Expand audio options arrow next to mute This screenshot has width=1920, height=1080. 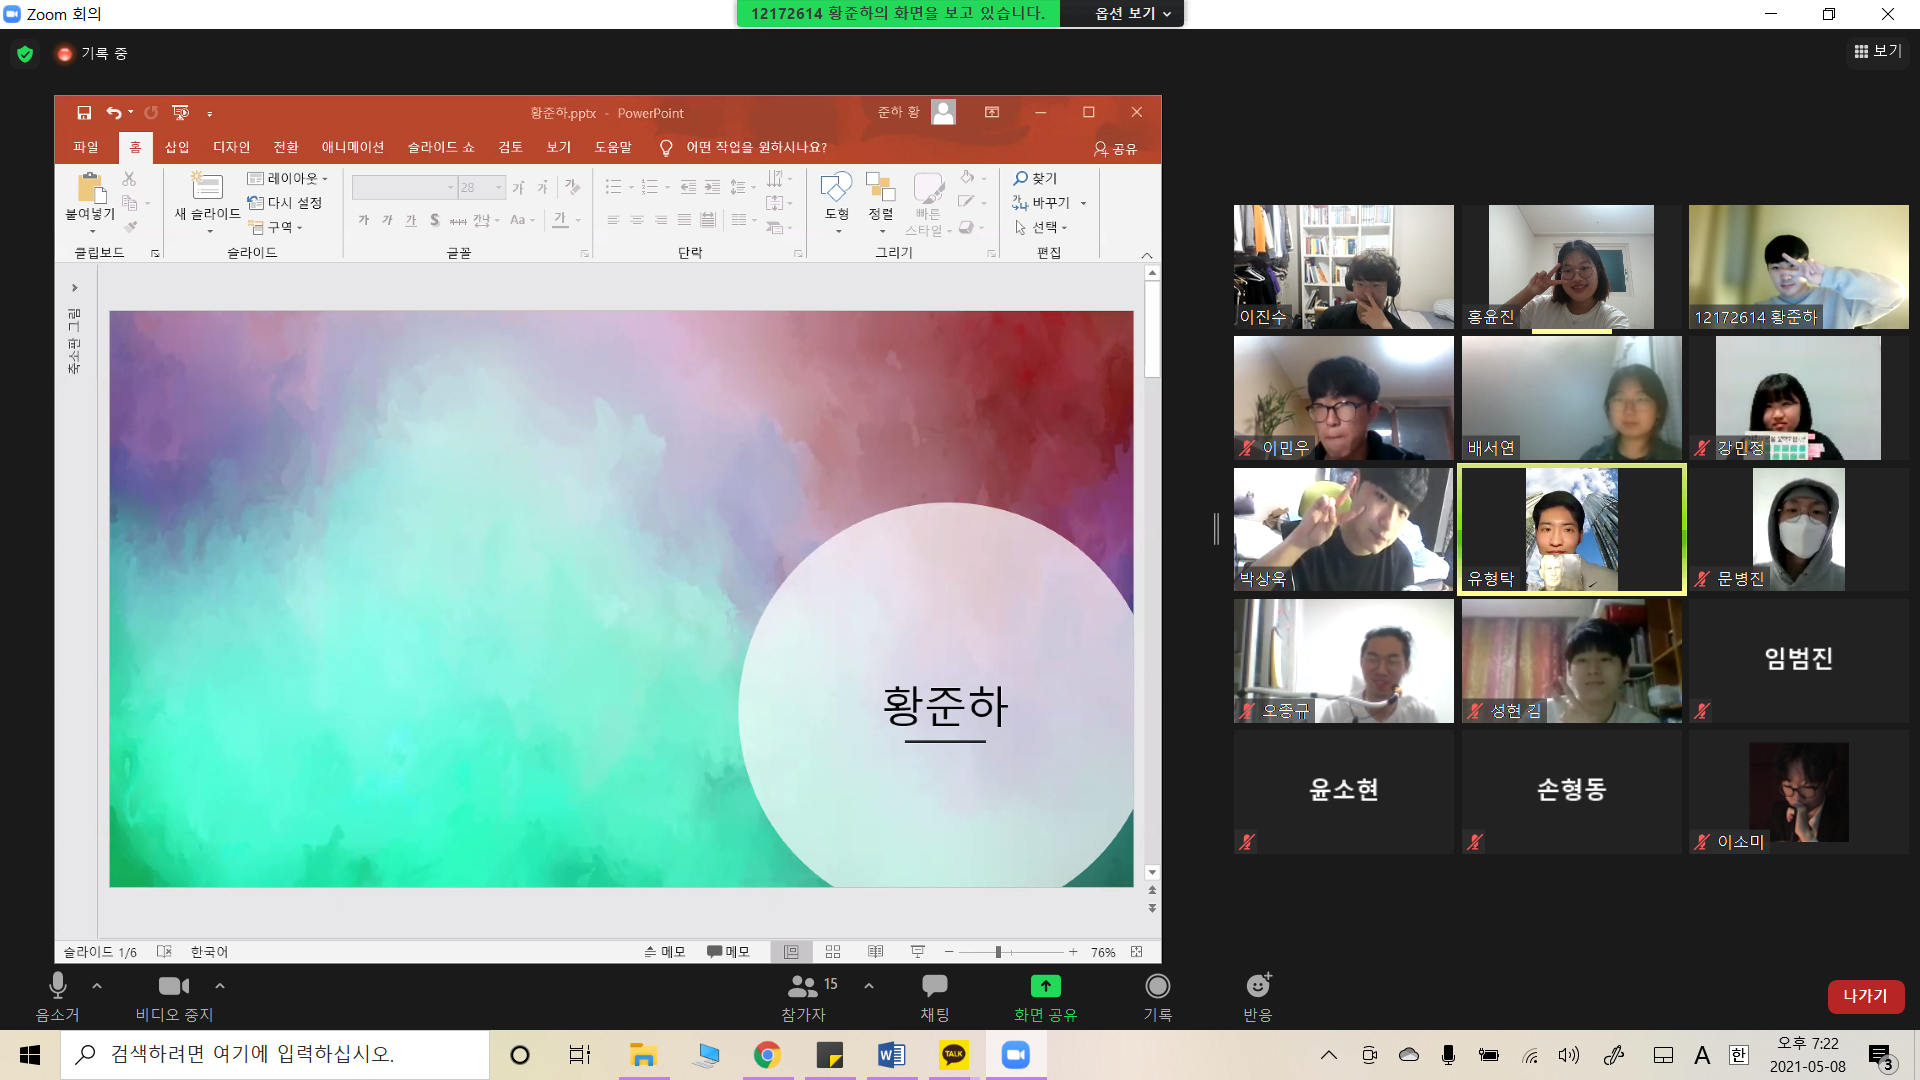point(97,986)
